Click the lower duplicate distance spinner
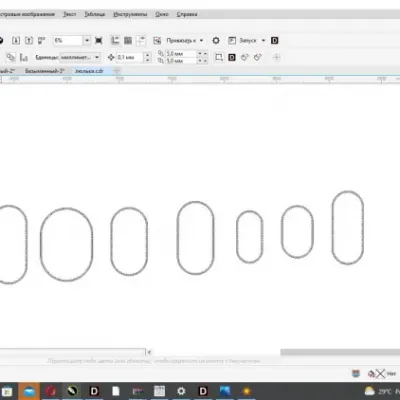 tap(202, 61)
